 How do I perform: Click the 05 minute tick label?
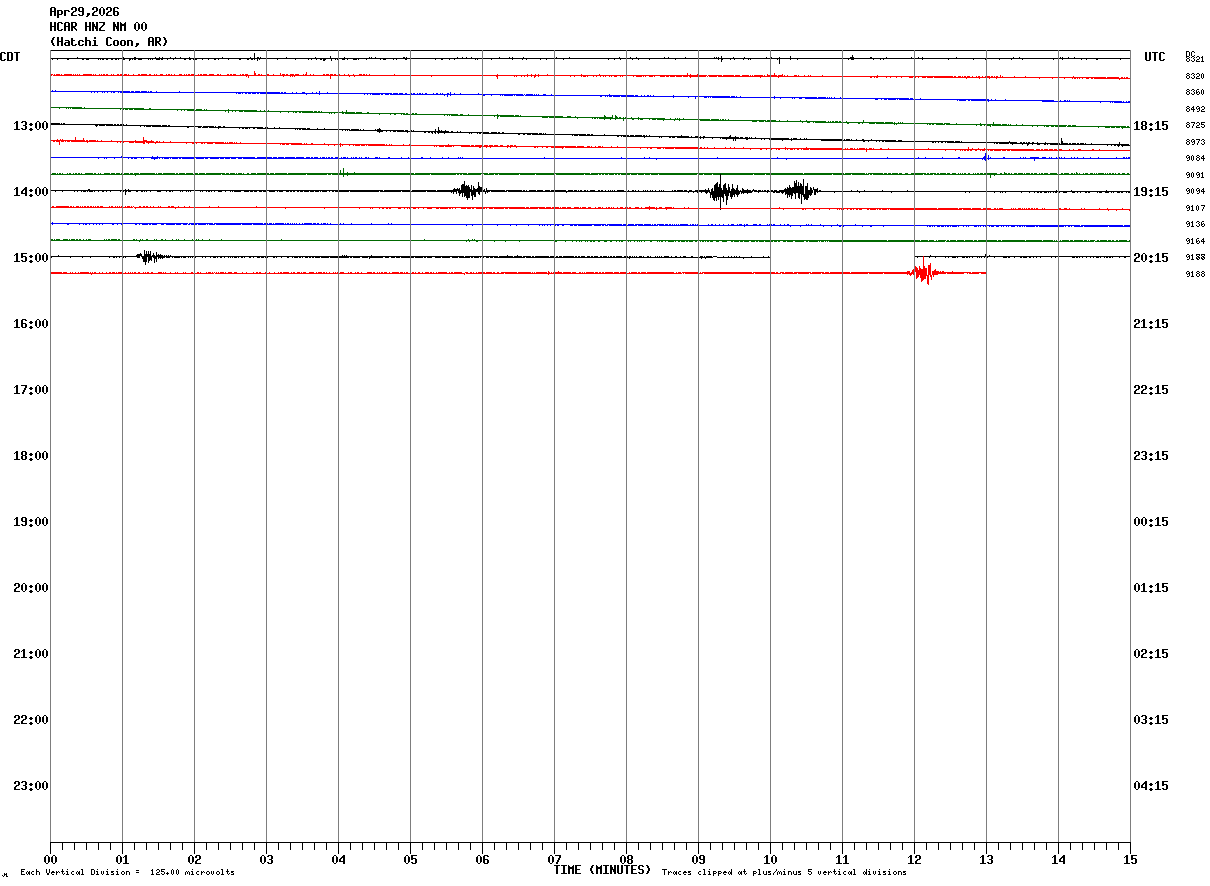pyautogui.click(x=410, y=859)
